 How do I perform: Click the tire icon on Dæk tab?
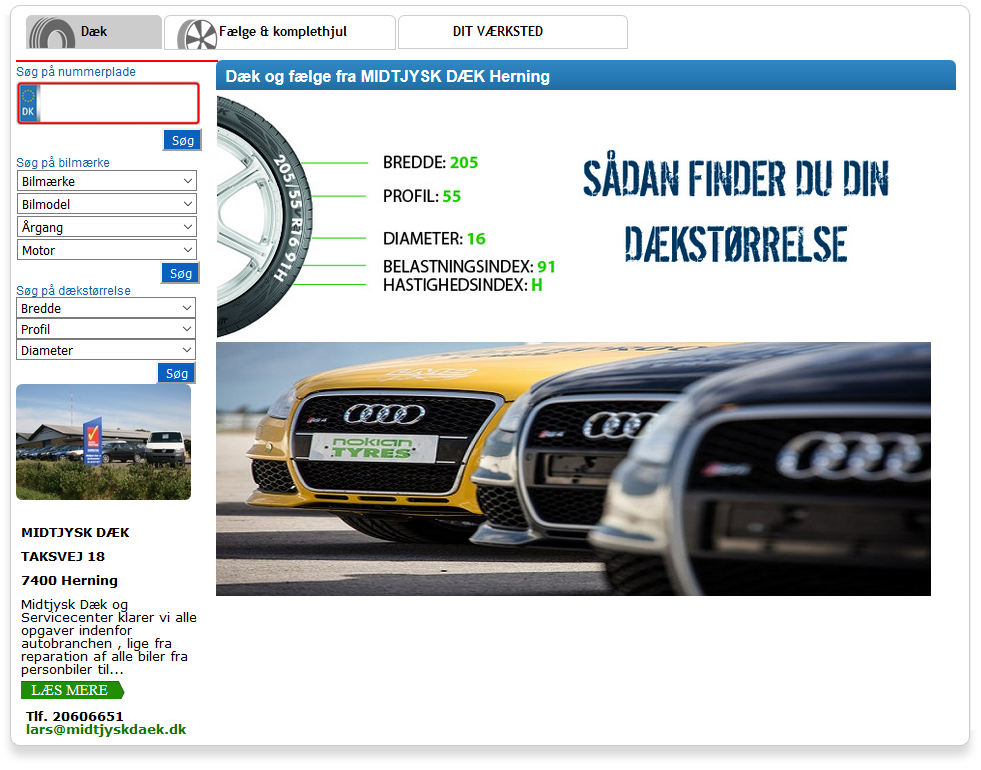(x=52, y=33)
